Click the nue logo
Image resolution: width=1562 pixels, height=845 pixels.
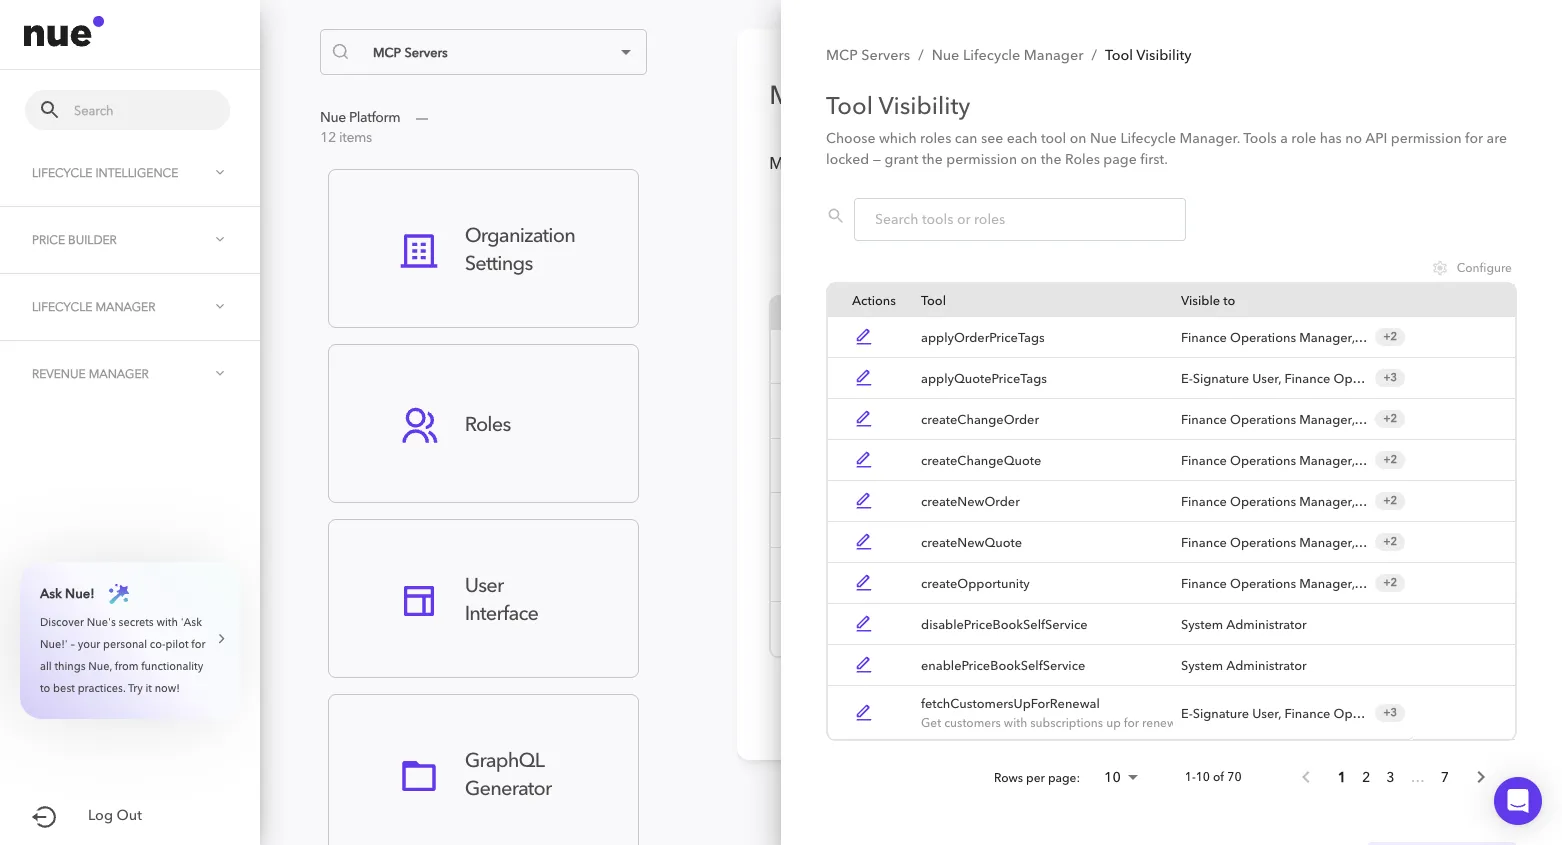tap(63, 32)
